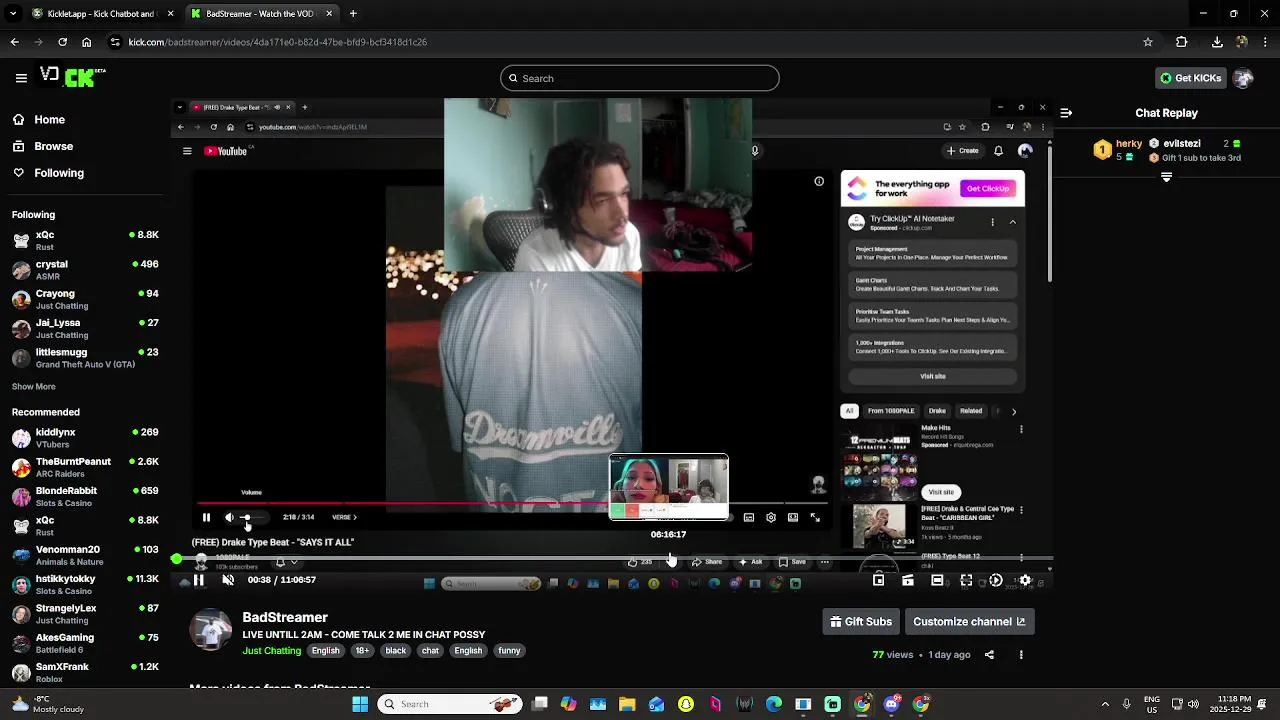This screenshot has height=720, width=1280.
Task: Toggle theater mode in VOD player
Action: pyautogui.click(x=937, y=580)
